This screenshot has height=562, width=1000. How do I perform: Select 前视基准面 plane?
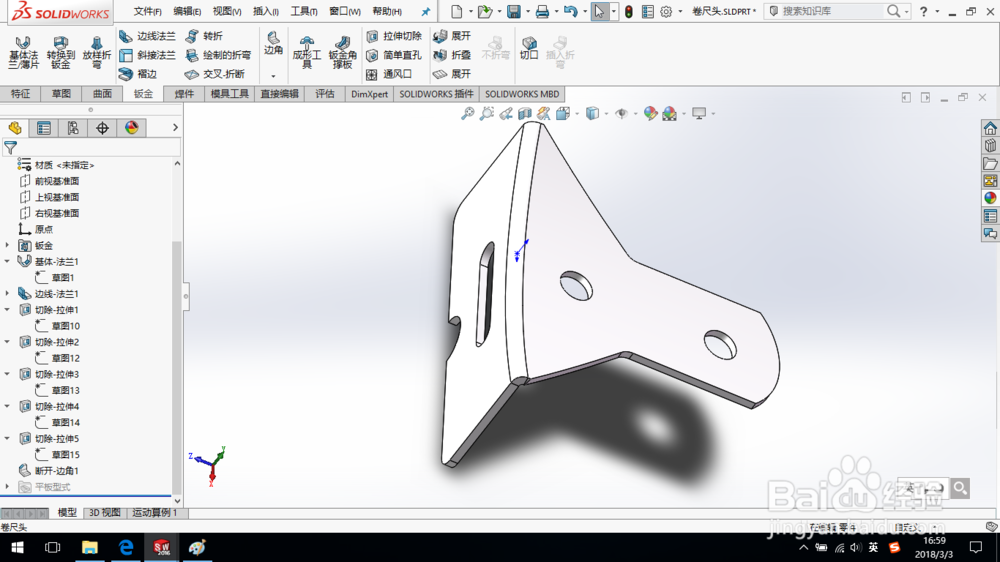tap(49, 181)
